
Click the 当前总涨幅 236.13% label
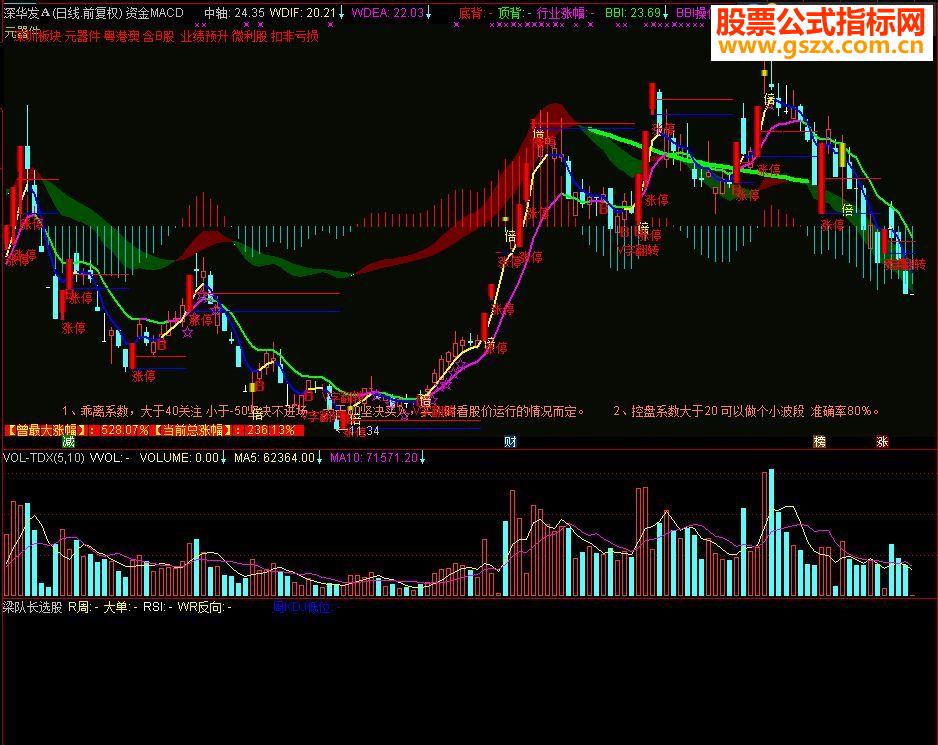229,430
